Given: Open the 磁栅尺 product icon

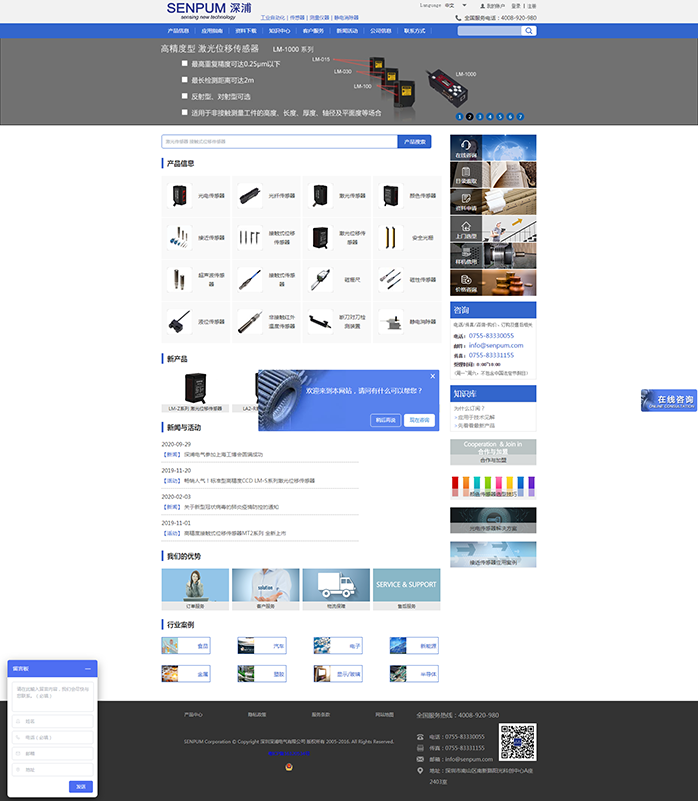Looking at the screenshot, I should pyautogui.click(x=320, y=279).
